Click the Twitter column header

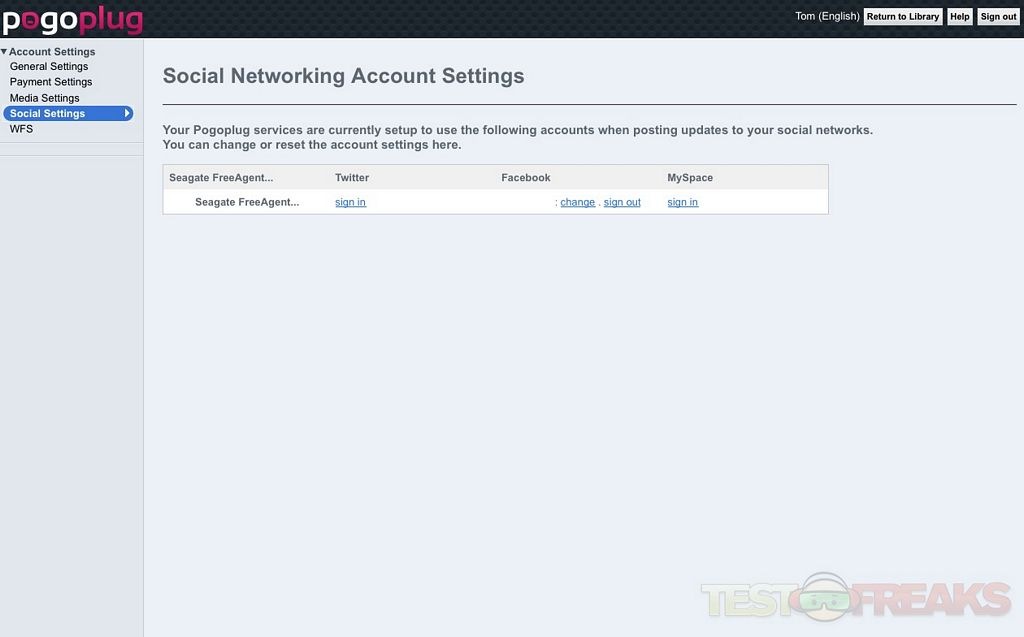352,178
